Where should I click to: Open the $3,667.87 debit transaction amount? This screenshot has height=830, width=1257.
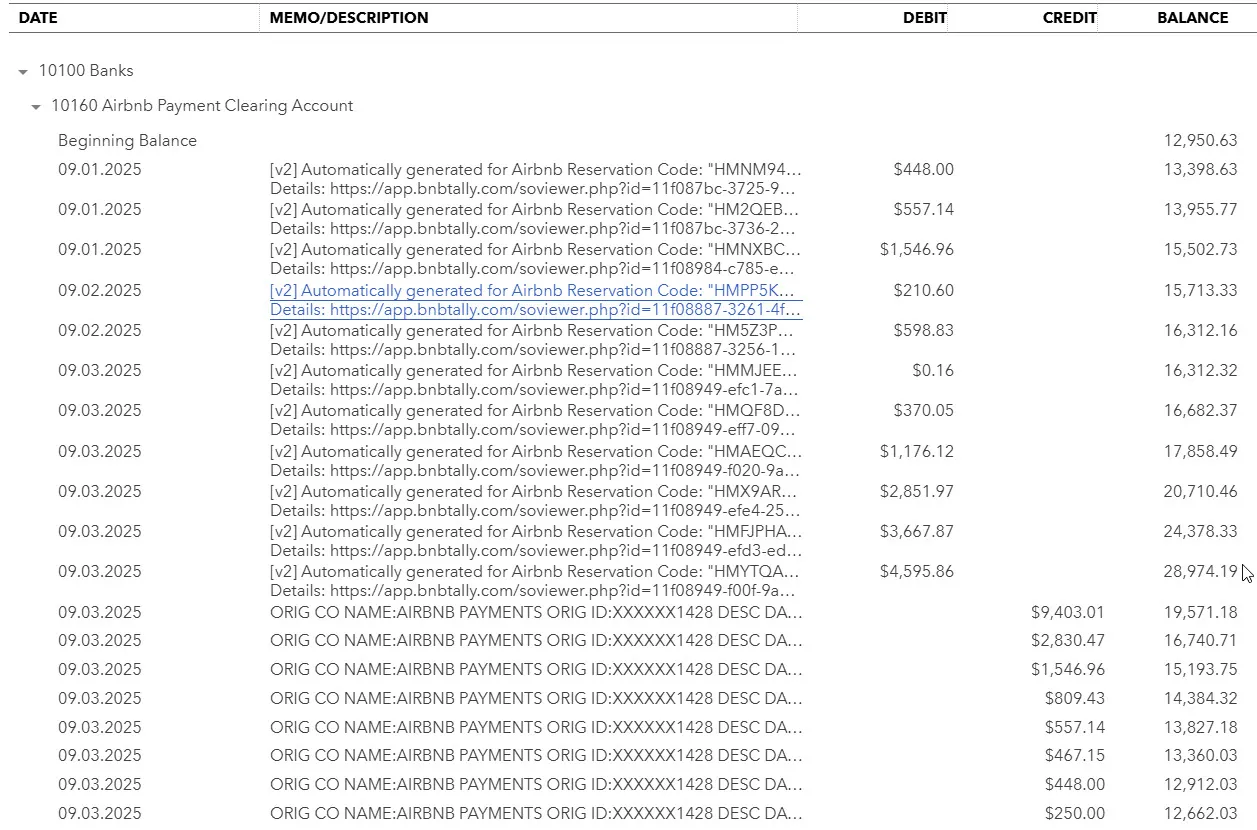point(916,532)
